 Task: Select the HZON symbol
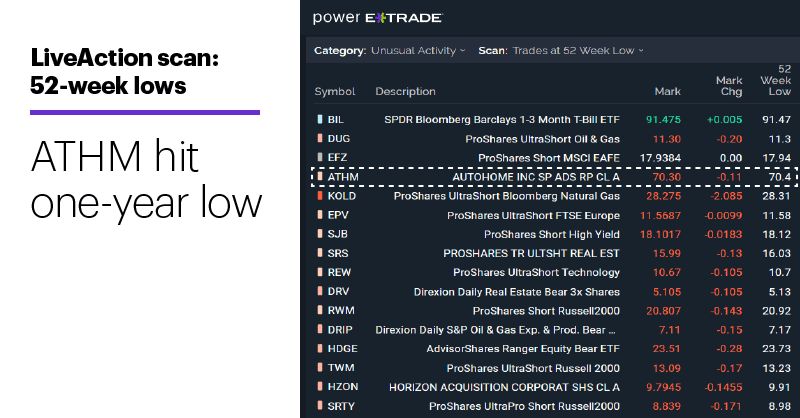tap(343, 387)
